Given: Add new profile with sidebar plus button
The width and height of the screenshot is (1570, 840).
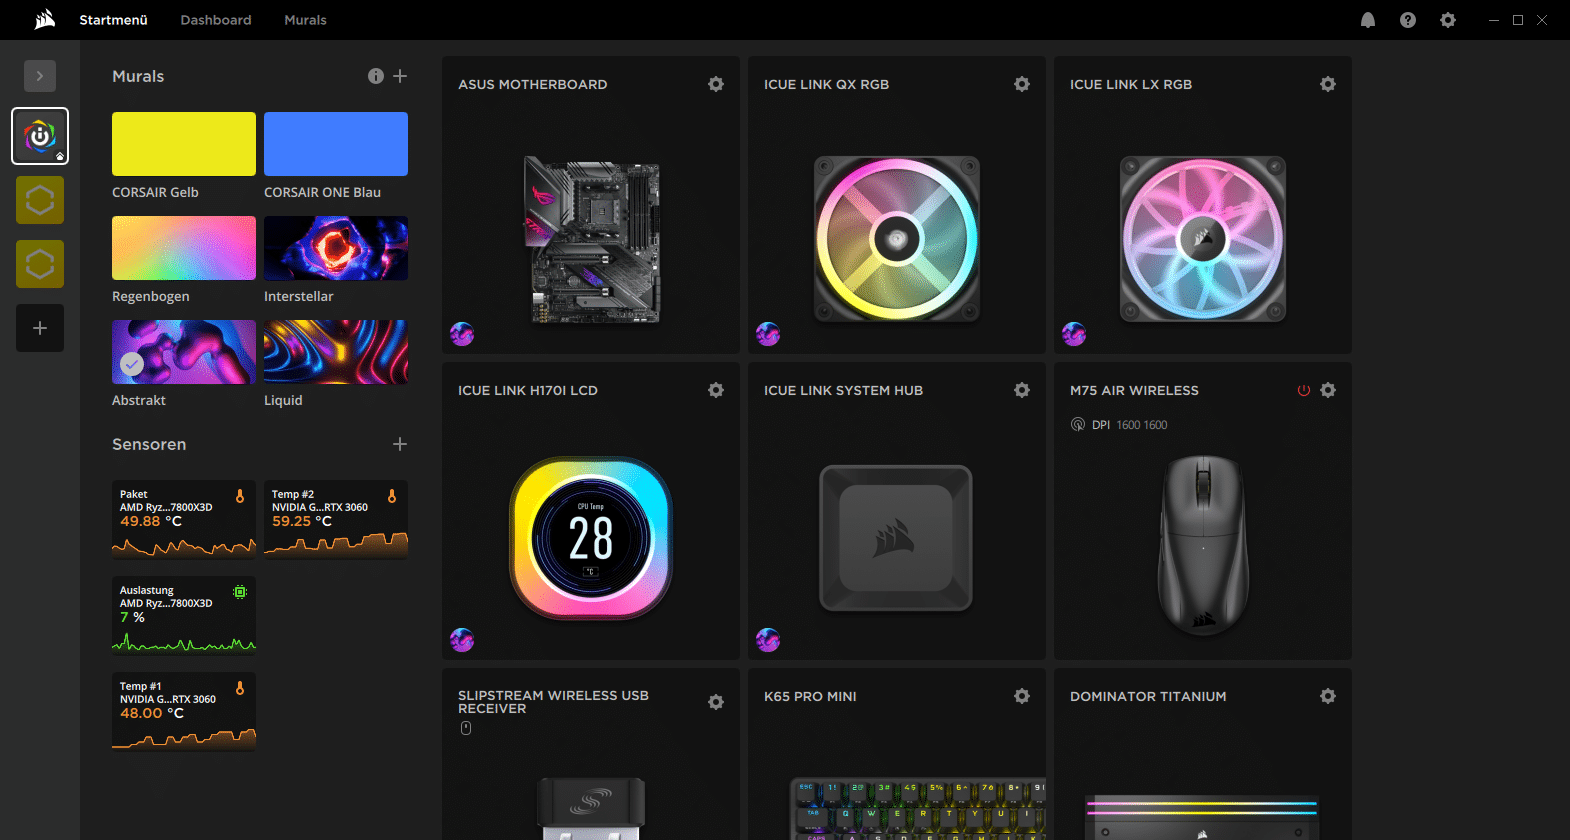Looking at the screenshot, I should 40,328.
